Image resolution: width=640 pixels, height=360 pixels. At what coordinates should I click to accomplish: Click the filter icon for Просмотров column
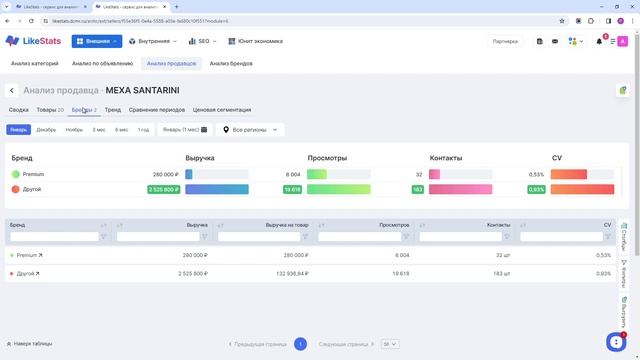[x=406, y=237]
